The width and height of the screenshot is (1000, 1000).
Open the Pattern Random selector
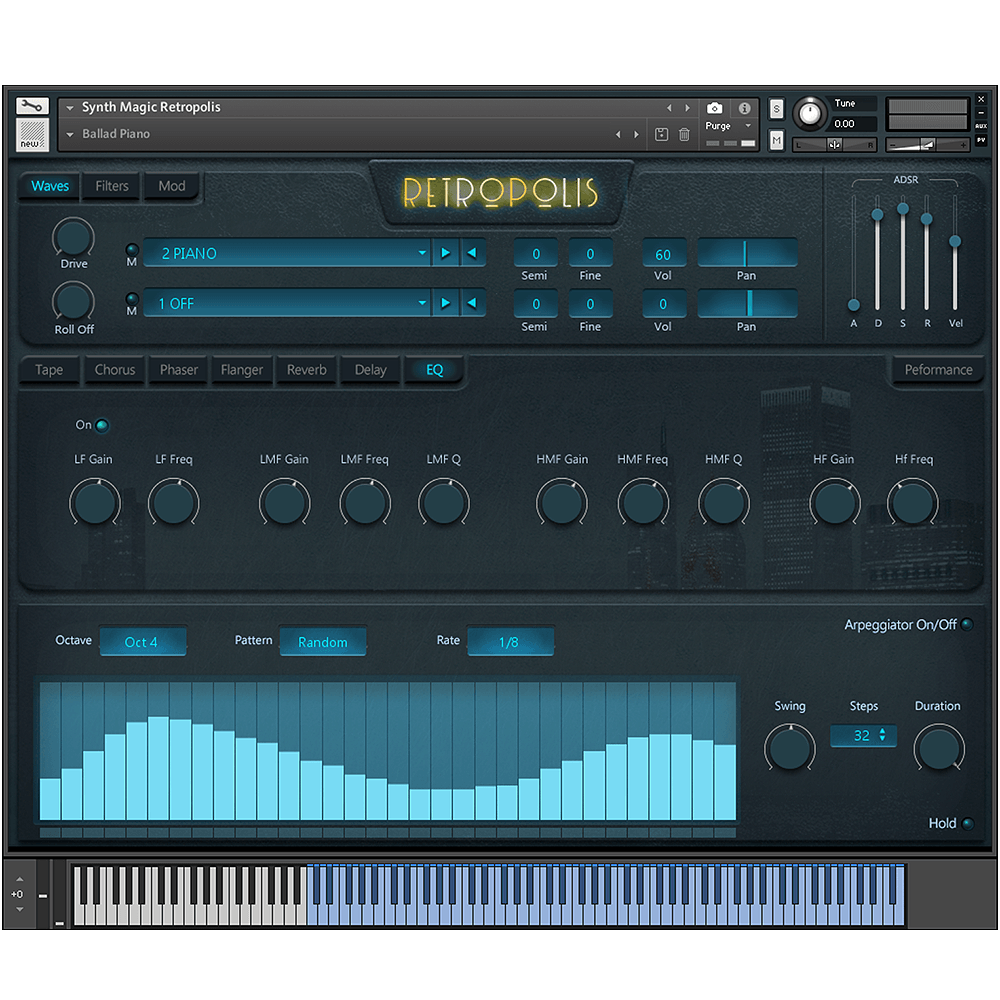(323, 642)
